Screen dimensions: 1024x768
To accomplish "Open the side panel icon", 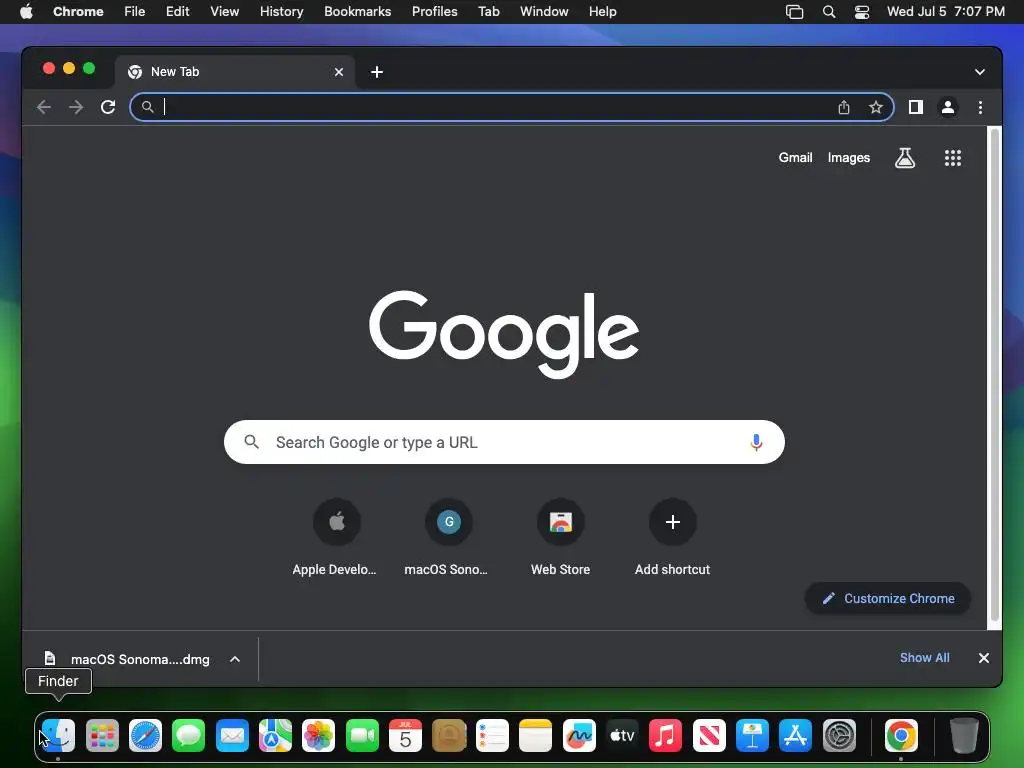I will click(916, 107).
